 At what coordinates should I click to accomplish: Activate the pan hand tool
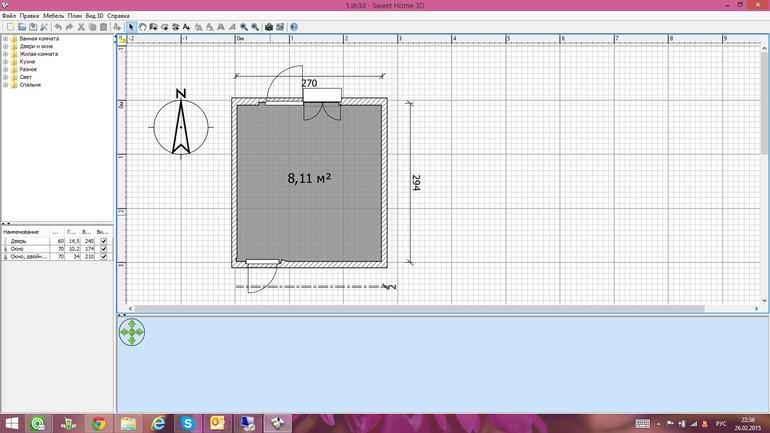[x=142, y=27]
